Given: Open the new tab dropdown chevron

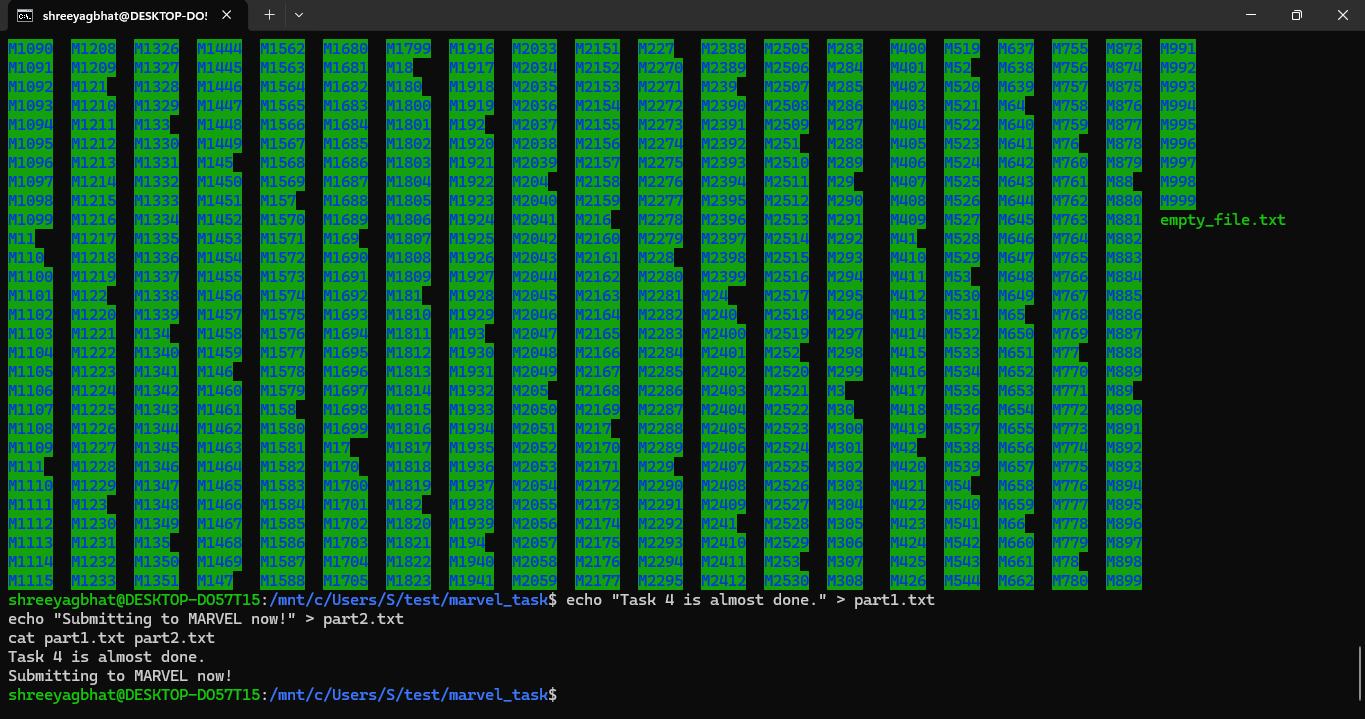Looking at the screenshot, I should (x=298, y=15).
